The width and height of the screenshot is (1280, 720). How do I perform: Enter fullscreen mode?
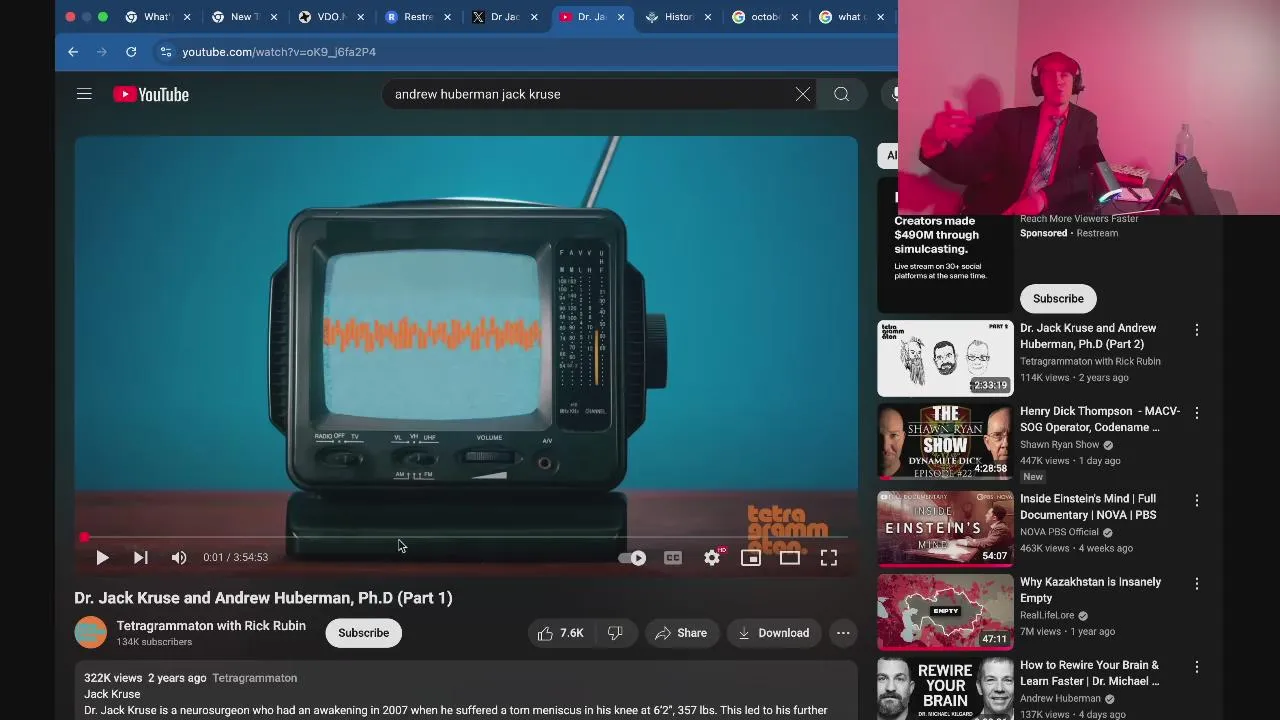pos(829,558)
